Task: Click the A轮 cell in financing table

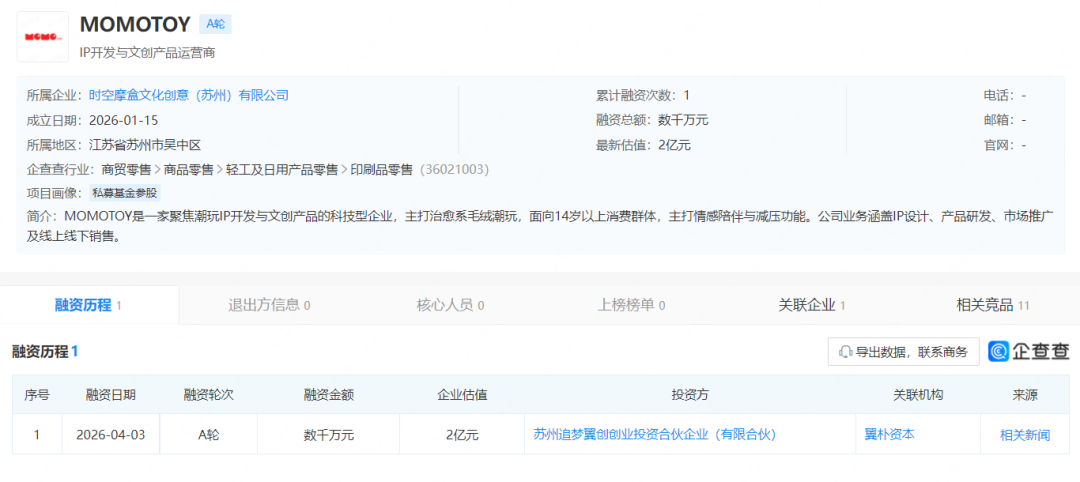Action: point(209,435)
